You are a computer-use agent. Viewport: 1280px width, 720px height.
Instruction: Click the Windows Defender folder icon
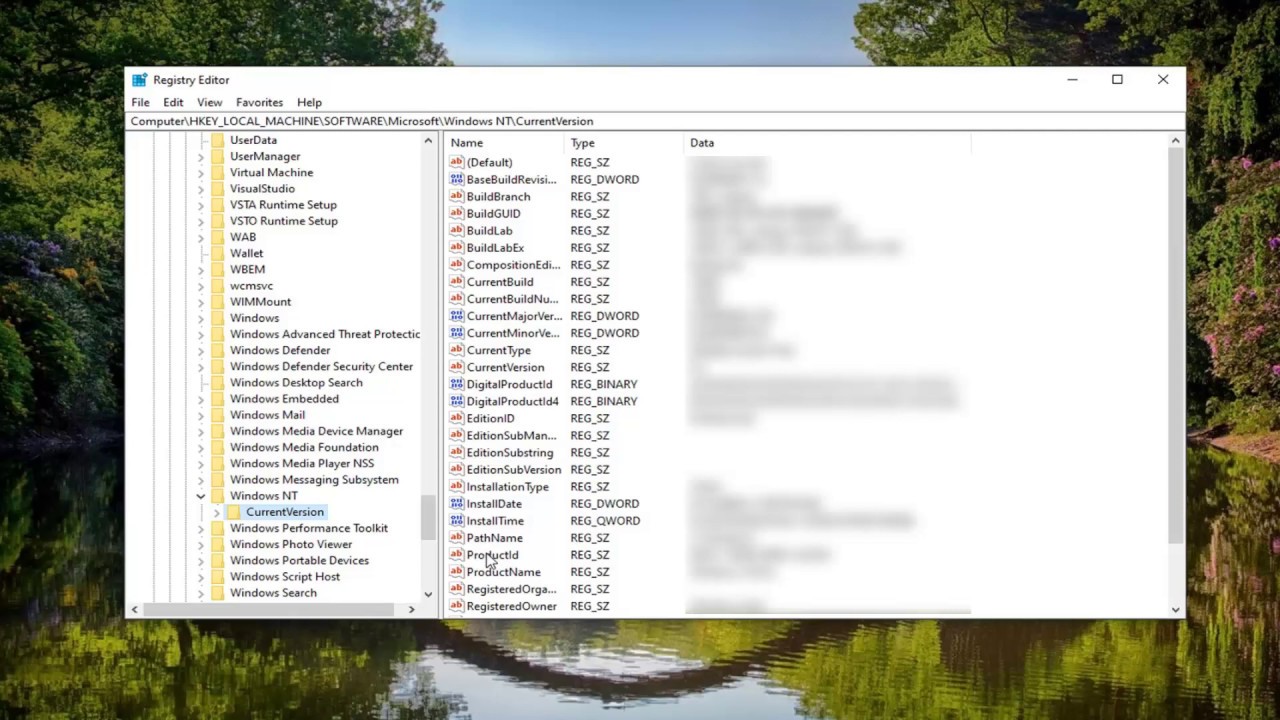[218, 350]
